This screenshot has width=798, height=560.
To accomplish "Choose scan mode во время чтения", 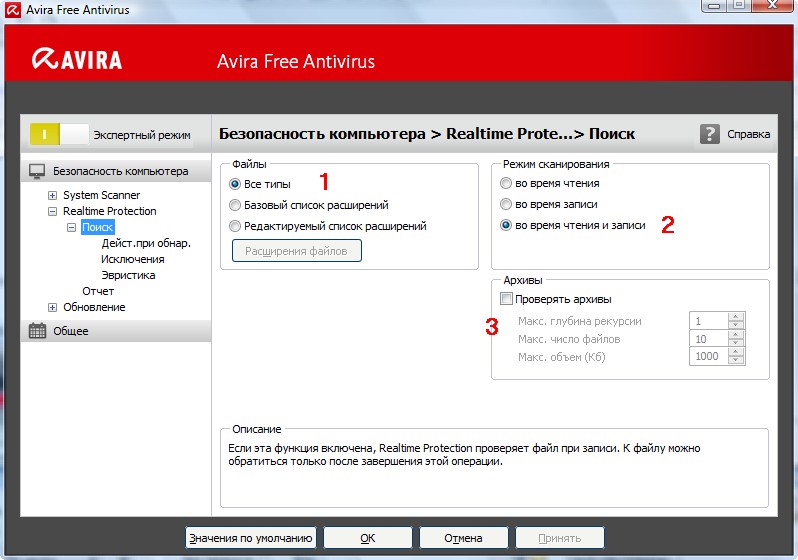I will click(x=505, y=183).
